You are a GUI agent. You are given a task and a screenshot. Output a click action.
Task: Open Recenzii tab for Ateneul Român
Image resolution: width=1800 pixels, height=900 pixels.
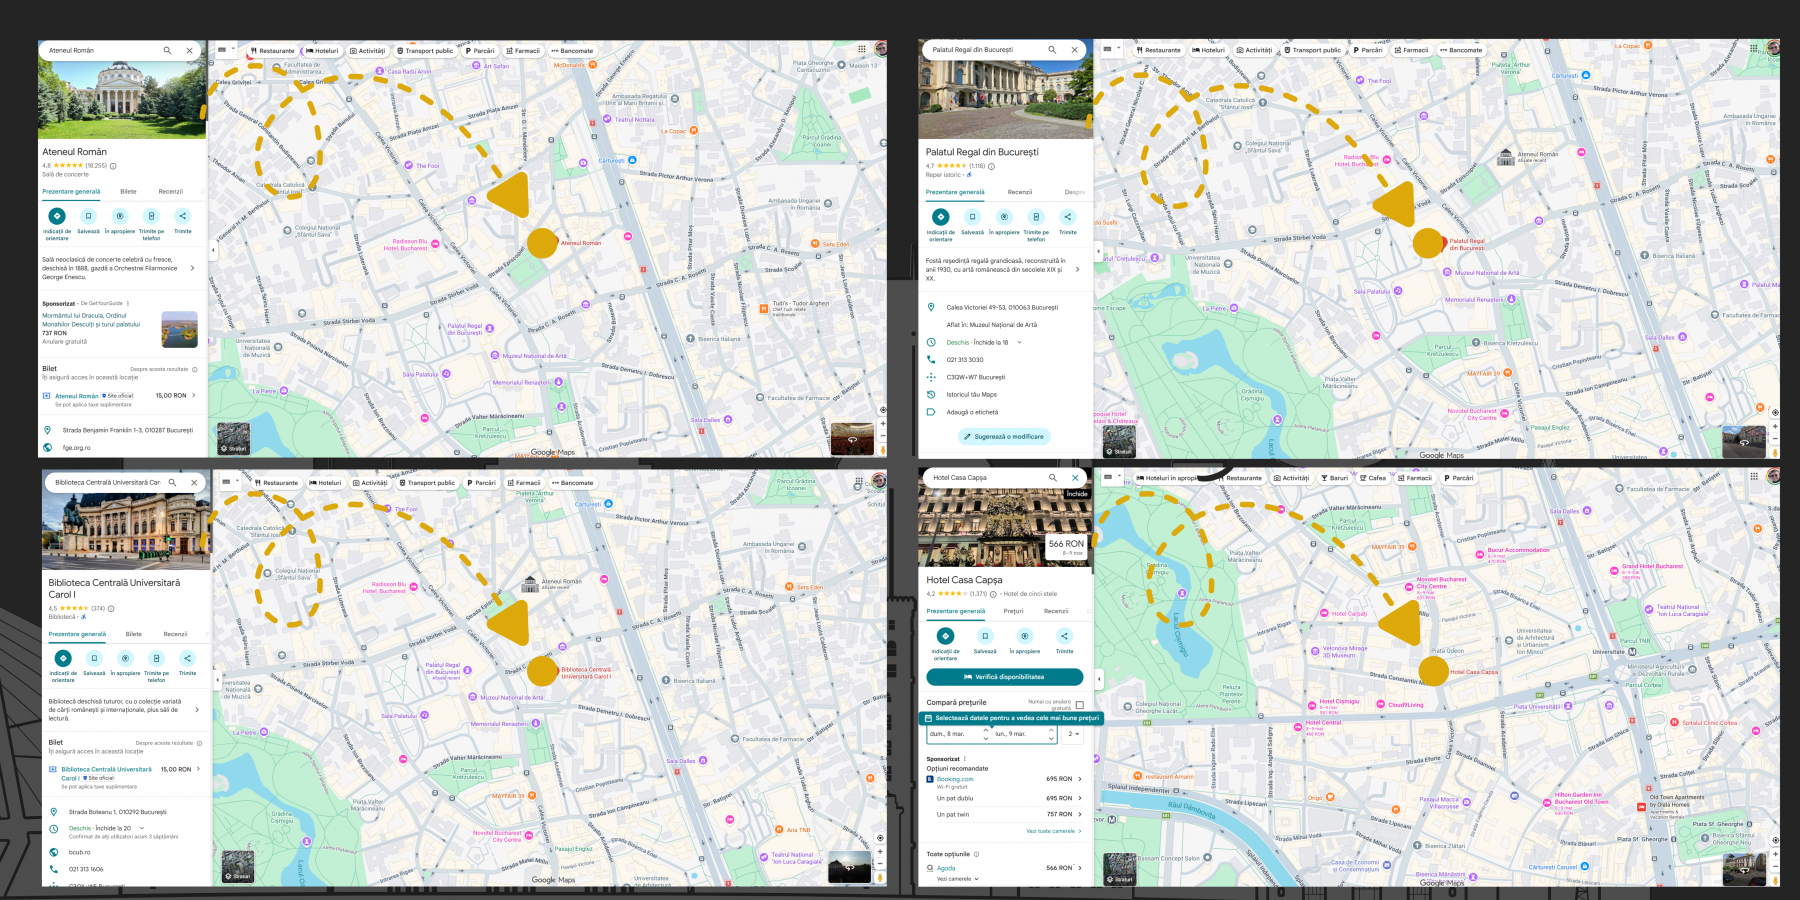coord(170,192)
